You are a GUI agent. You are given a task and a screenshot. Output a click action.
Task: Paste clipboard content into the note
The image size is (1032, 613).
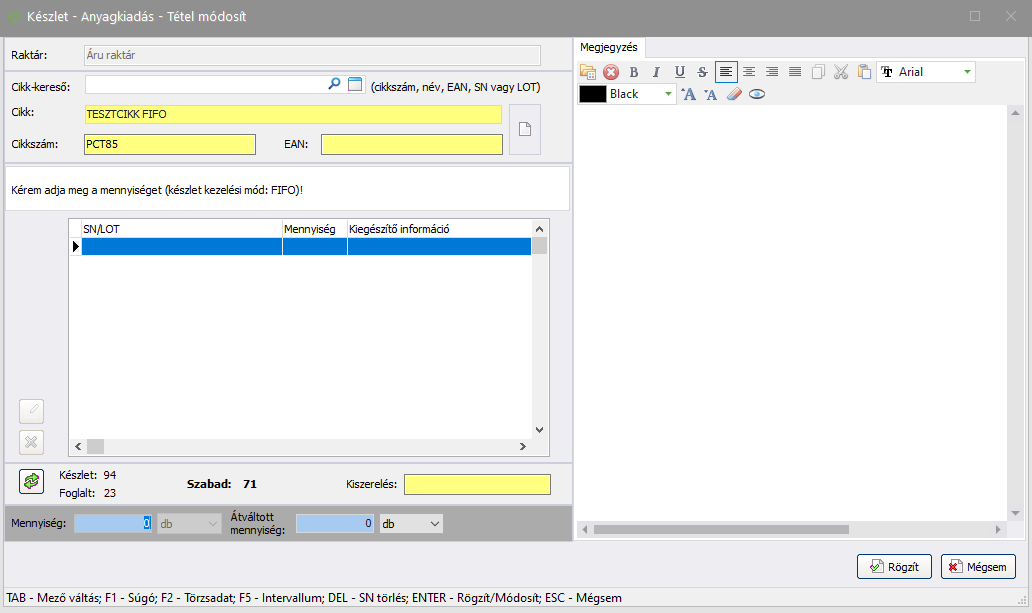864,72
